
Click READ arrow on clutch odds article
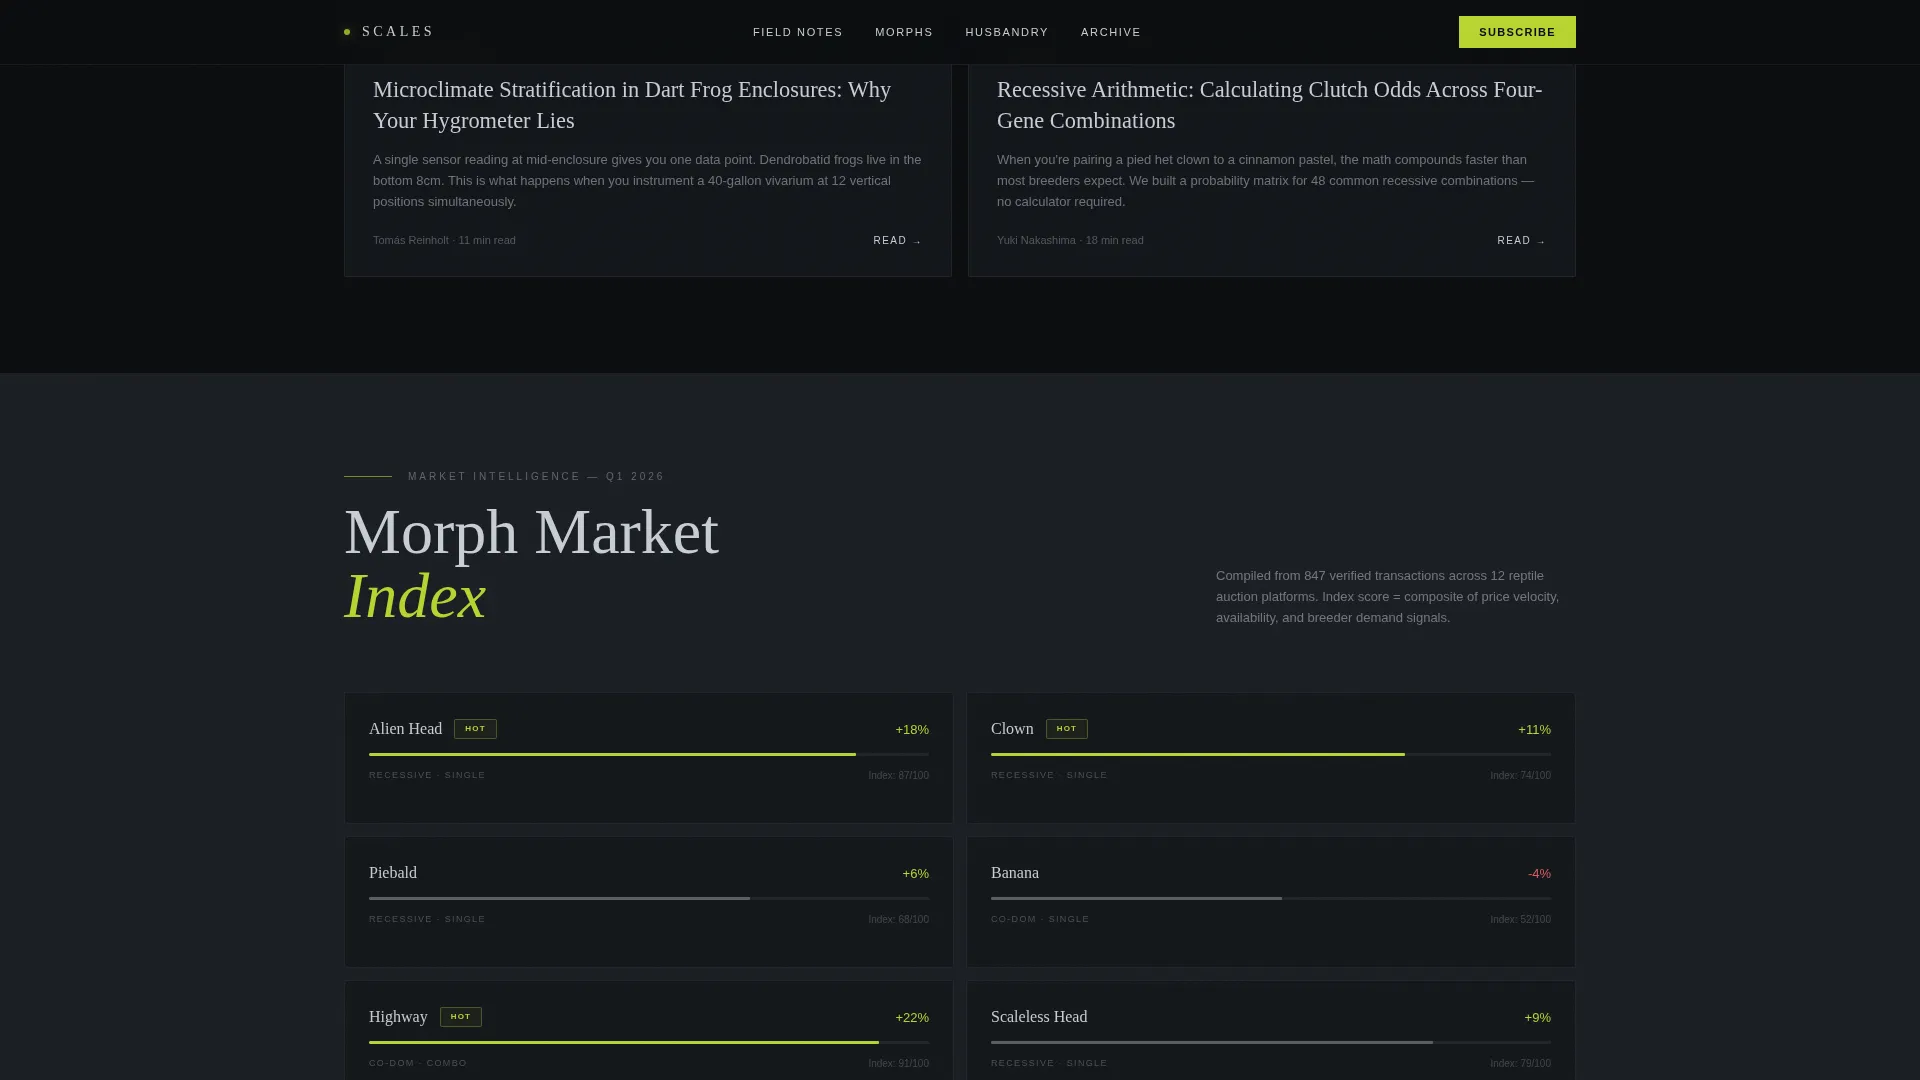coord(1521,241)
